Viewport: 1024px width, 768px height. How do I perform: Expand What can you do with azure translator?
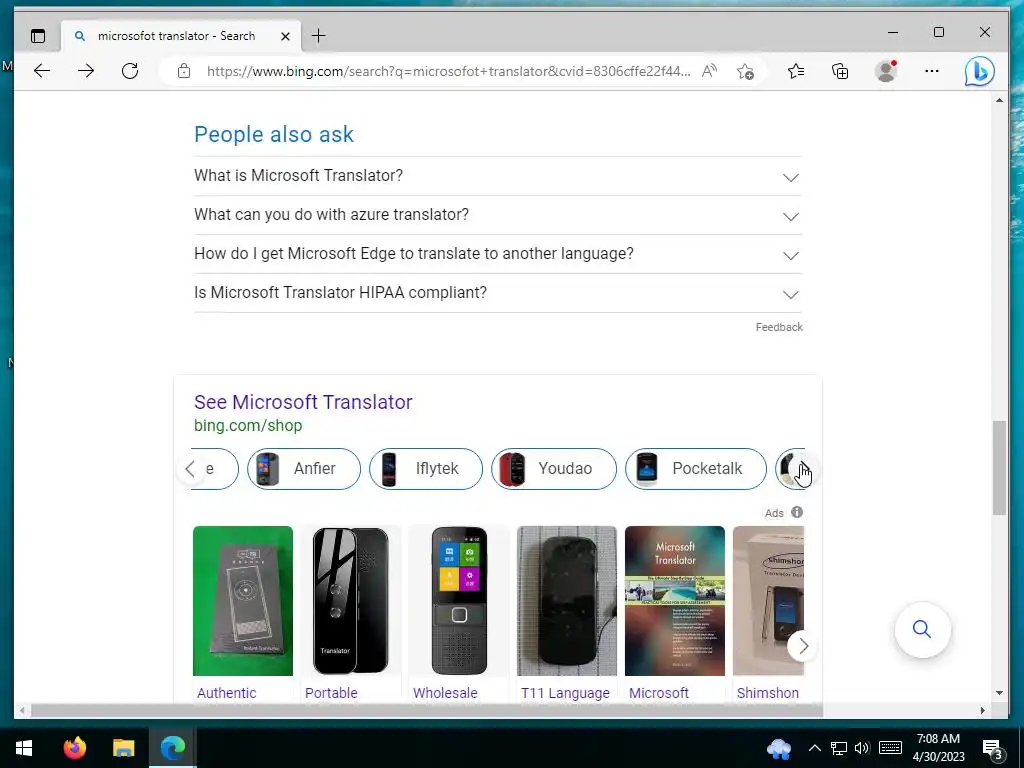(x=498, y=215)
